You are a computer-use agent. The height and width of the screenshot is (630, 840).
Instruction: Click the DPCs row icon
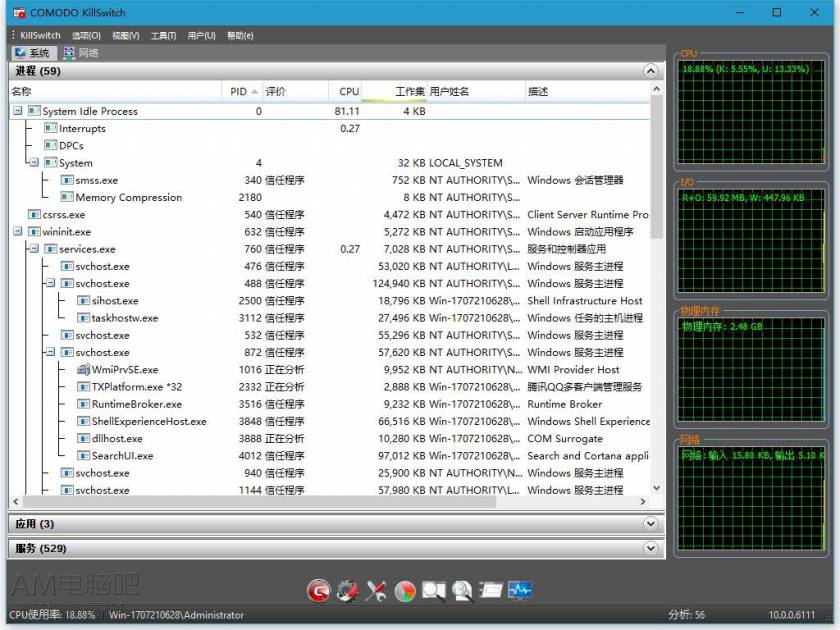(x=51, y=145)
